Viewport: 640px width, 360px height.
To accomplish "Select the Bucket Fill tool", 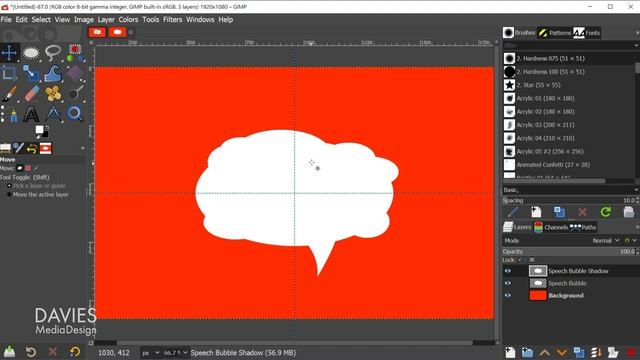I will [x=75, y=73].
